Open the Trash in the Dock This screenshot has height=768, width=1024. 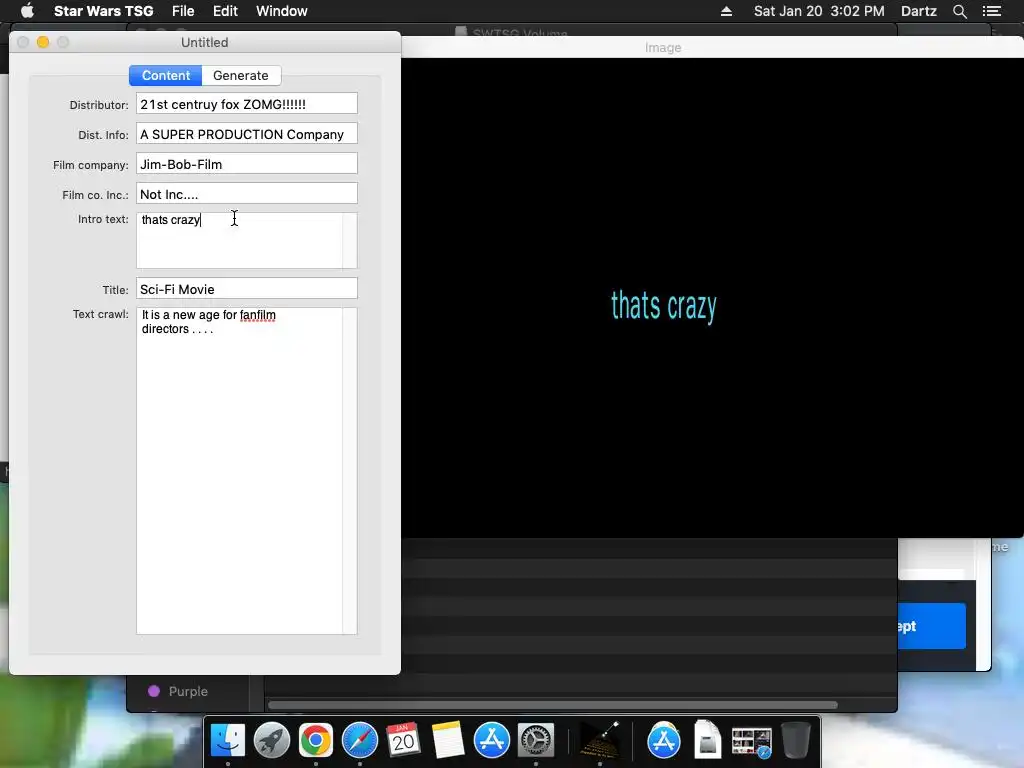(795, 740)
